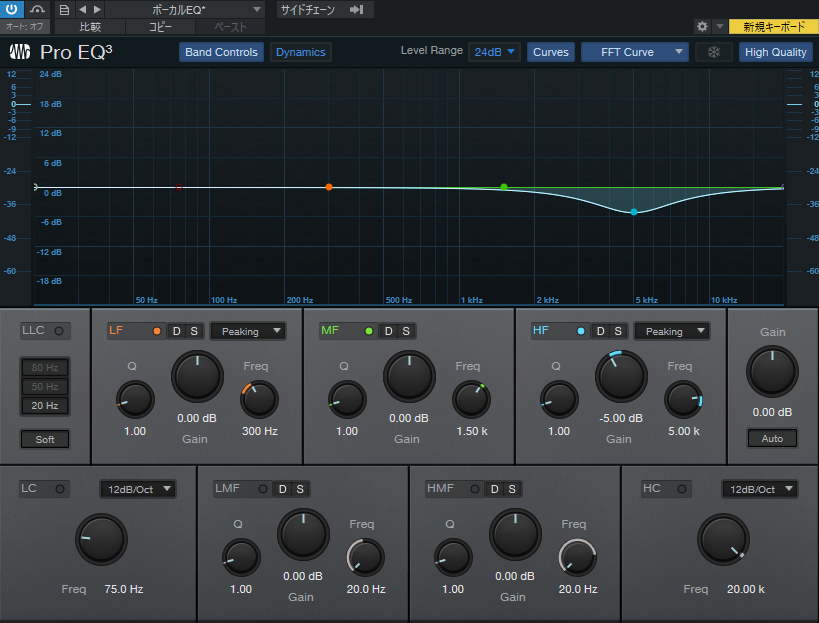819x623 pixels.
Task: Enable the LC low cut filter
Action: 60,489
